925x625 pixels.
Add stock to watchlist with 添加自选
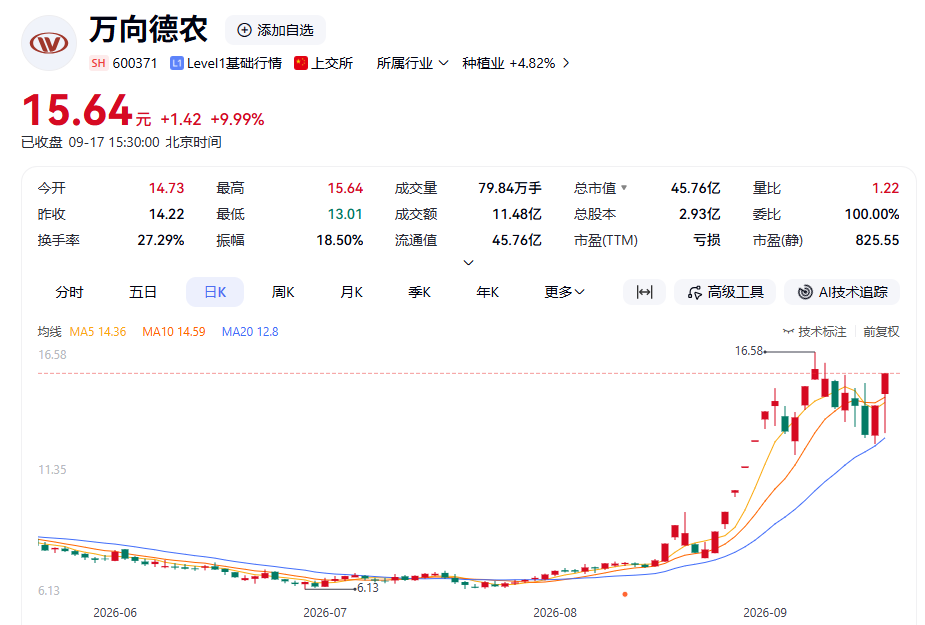(275, 30)
